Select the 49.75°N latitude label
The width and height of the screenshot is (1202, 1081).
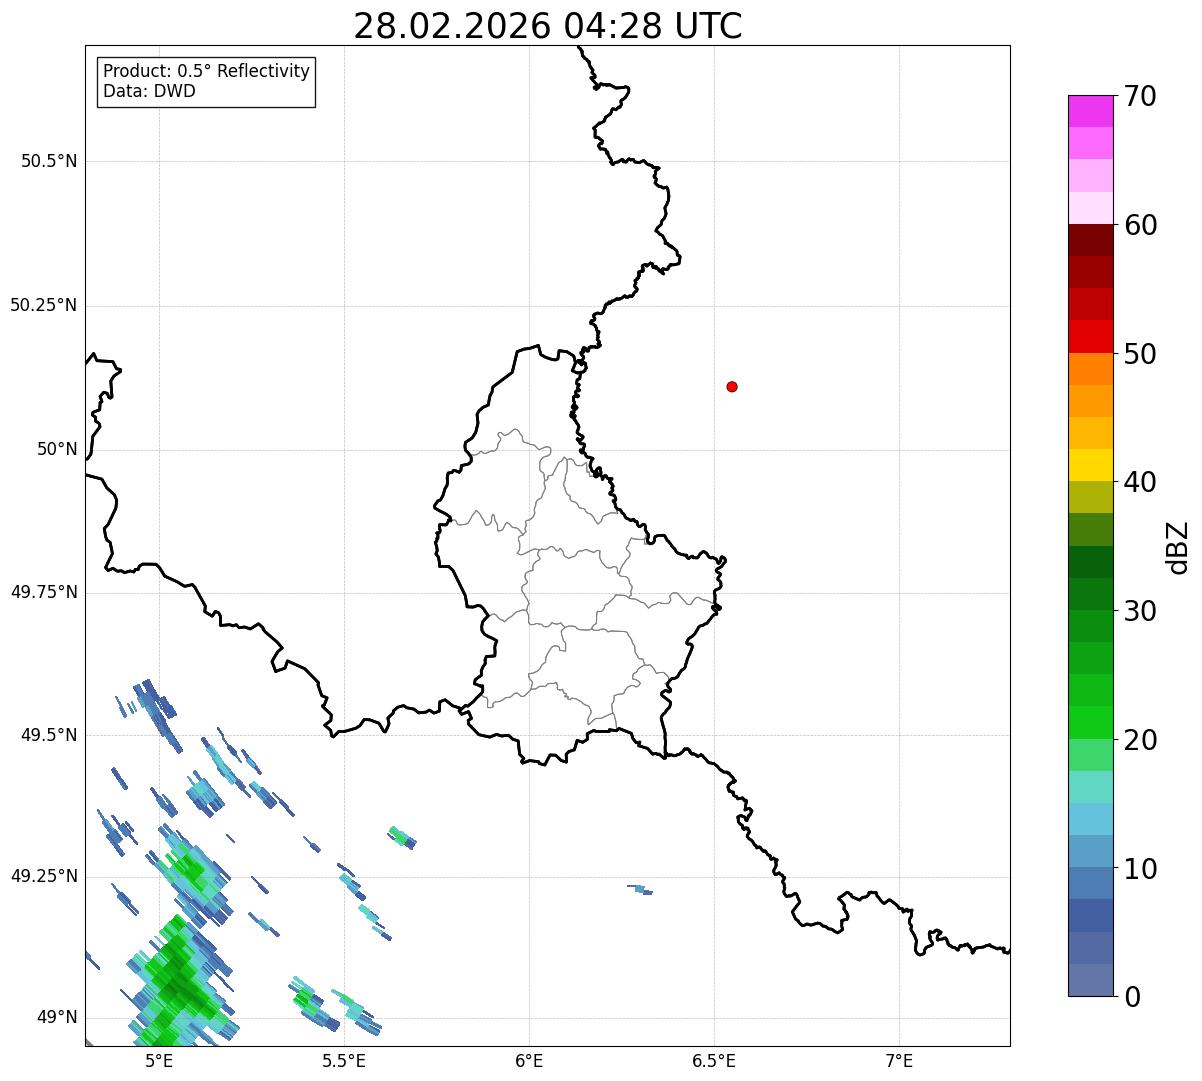click(44, 592)
